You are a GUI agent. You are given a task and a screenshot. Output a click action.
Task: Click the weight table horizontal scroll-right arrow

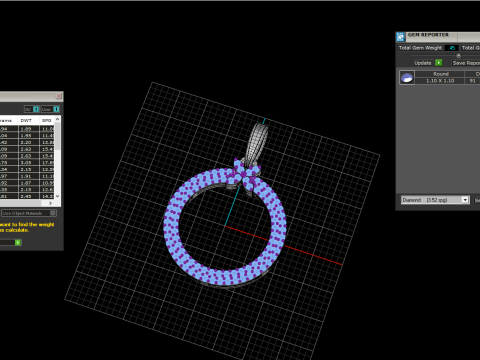[x=50, y=203]
